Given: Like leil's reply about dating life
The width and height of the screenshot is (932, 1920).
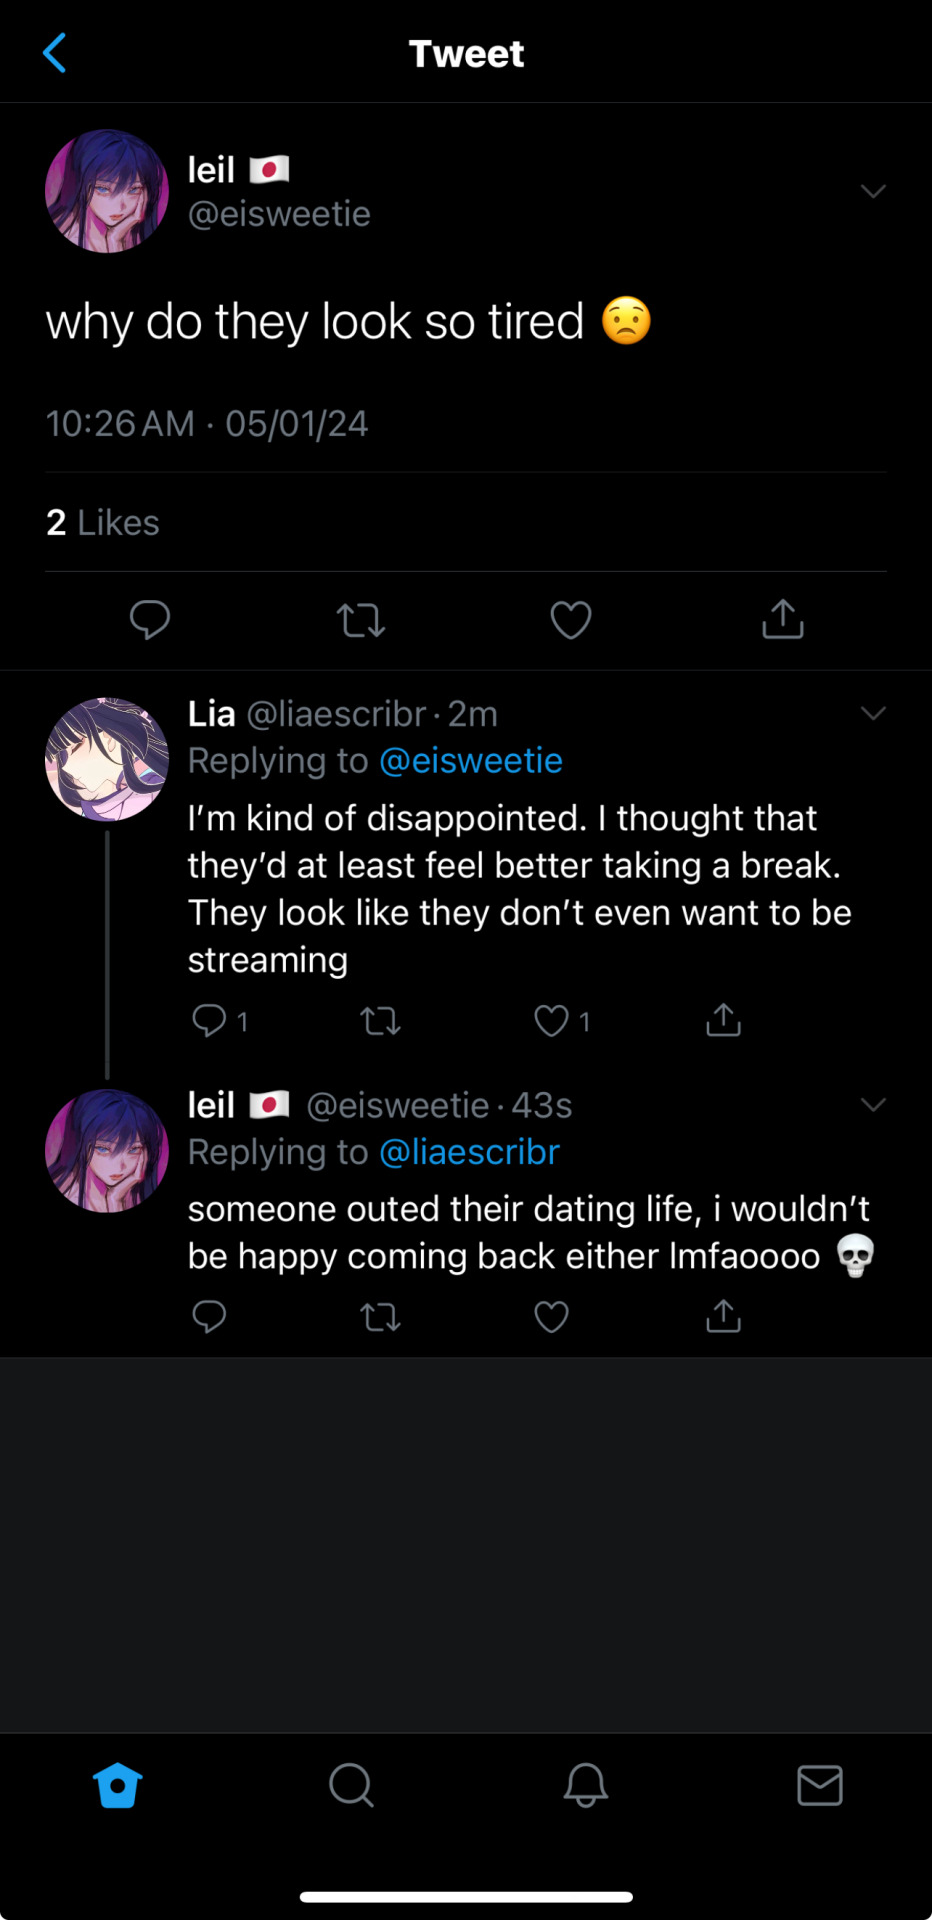Looking at the screenshot, I should pos(551,1317).
